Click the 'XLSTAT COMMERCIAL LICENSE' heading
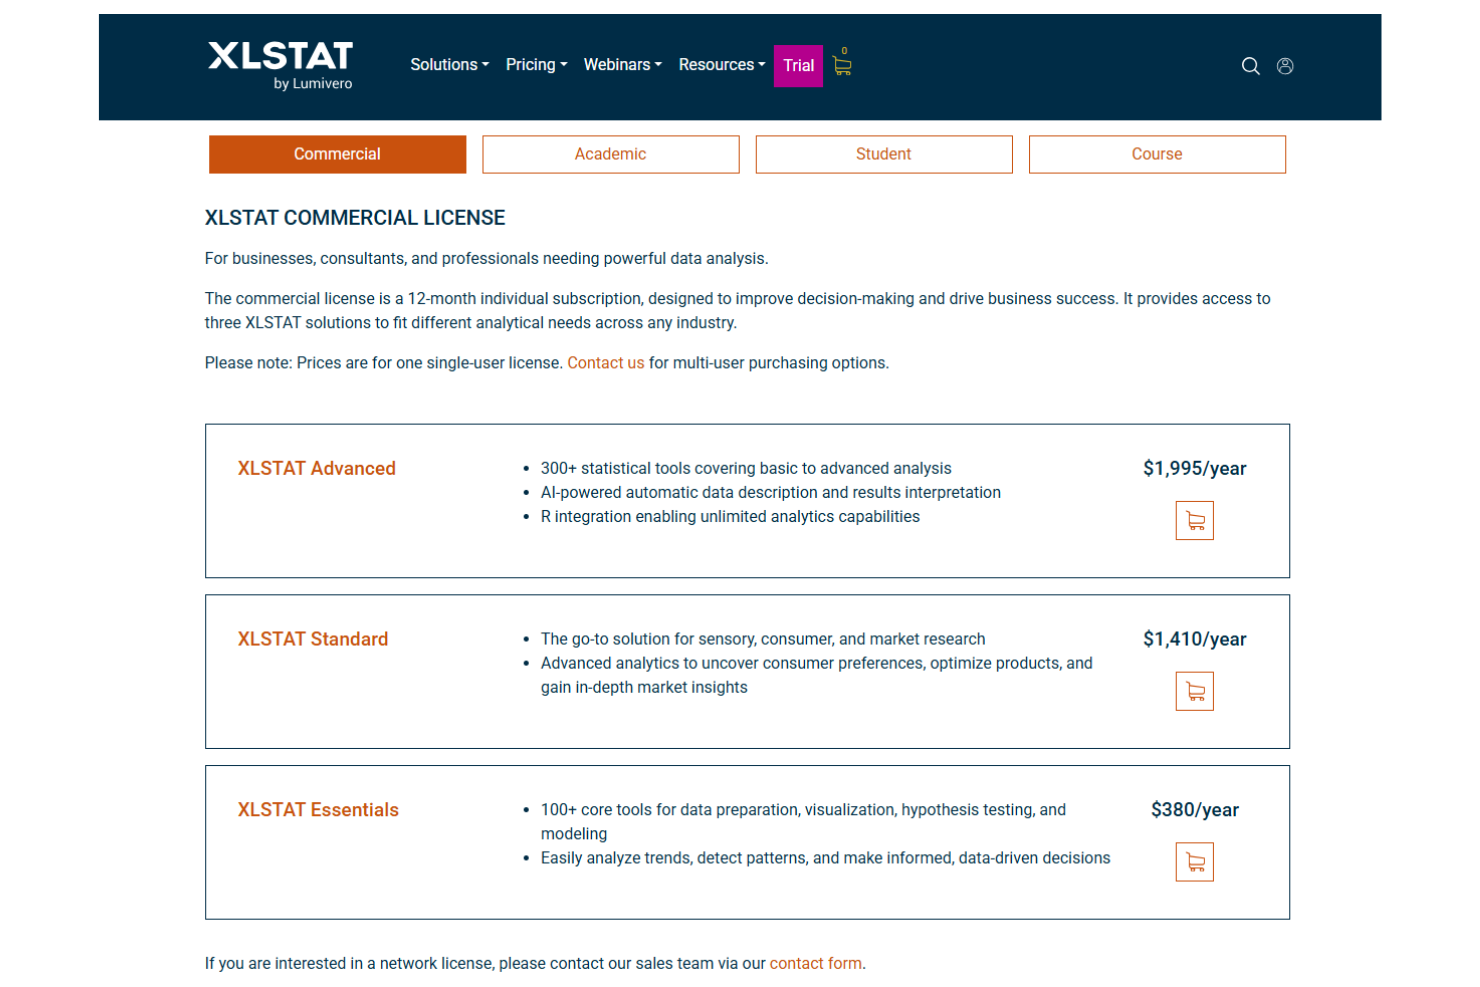 tap(355, 218)
